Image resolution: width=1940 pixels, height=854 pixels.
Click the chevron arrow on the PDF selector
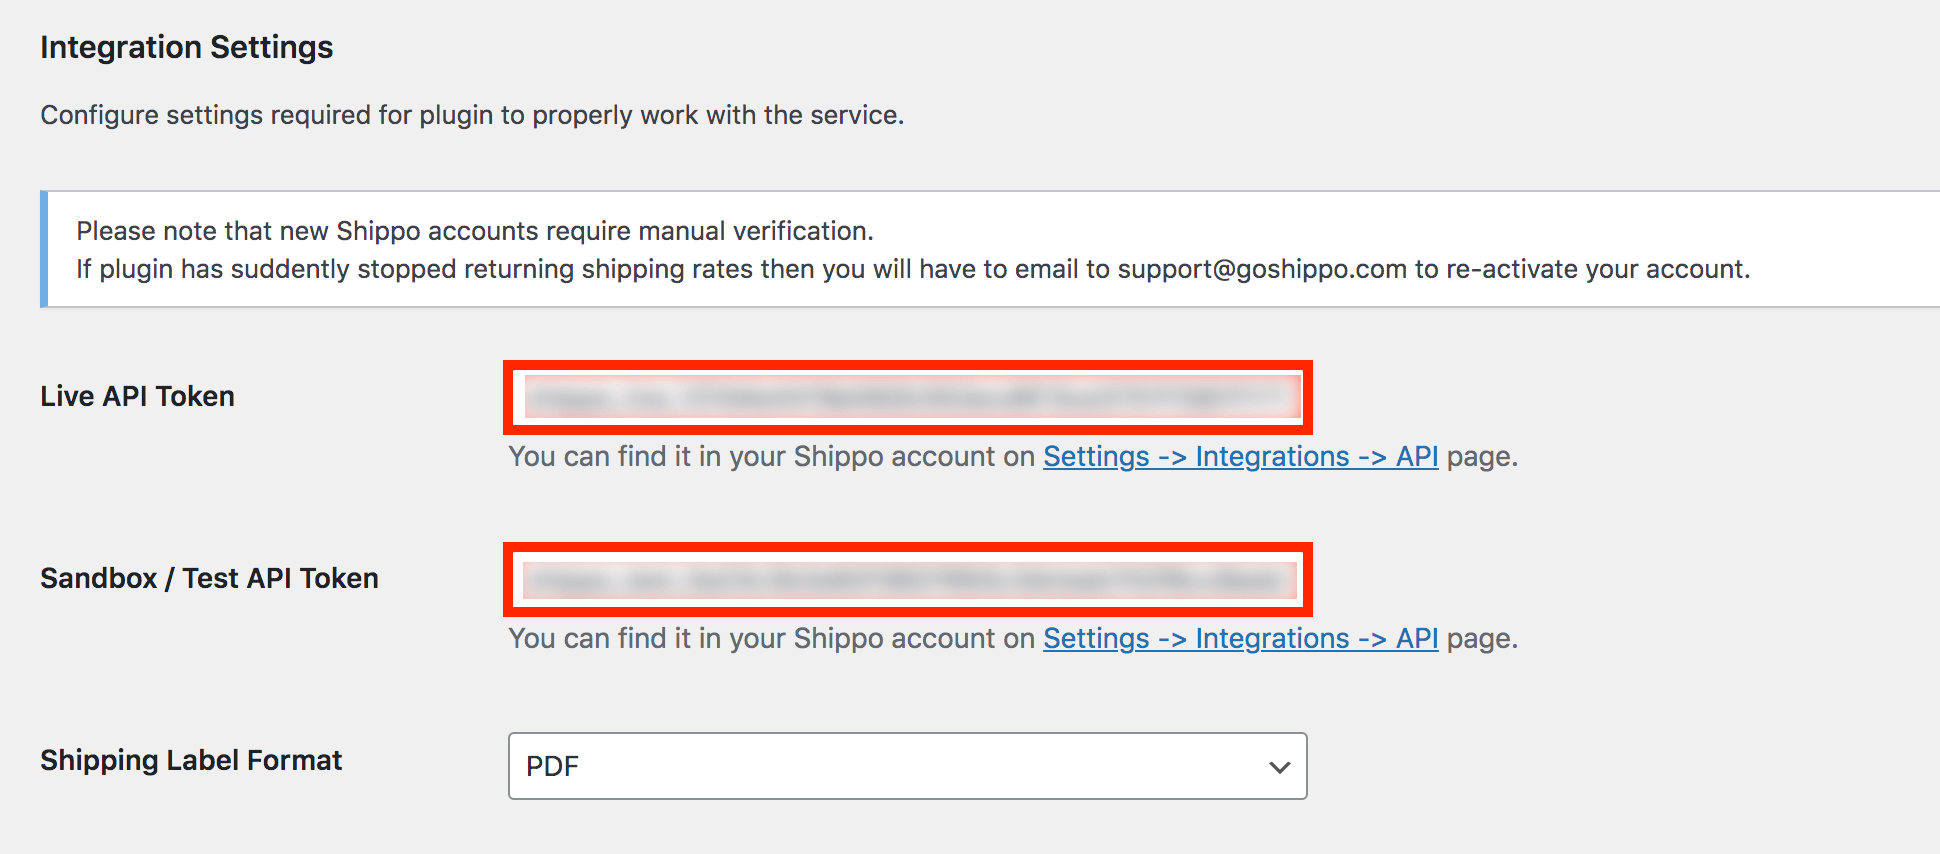coord(1278,768)
